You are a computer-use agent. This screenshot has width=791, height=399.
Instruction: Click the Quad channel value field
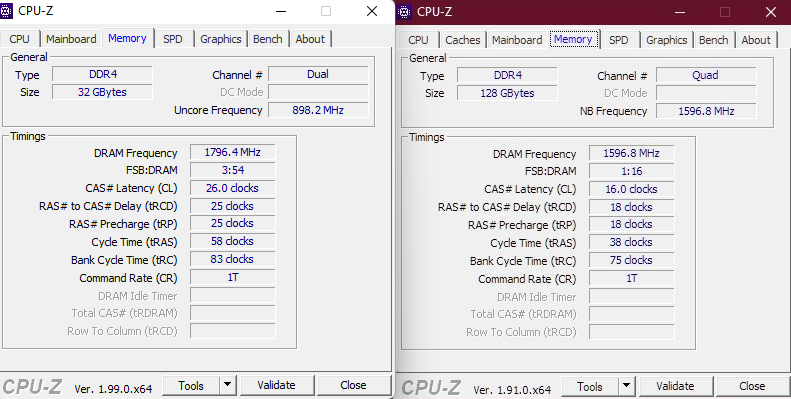pyautogui.click(x=706, y=75)
